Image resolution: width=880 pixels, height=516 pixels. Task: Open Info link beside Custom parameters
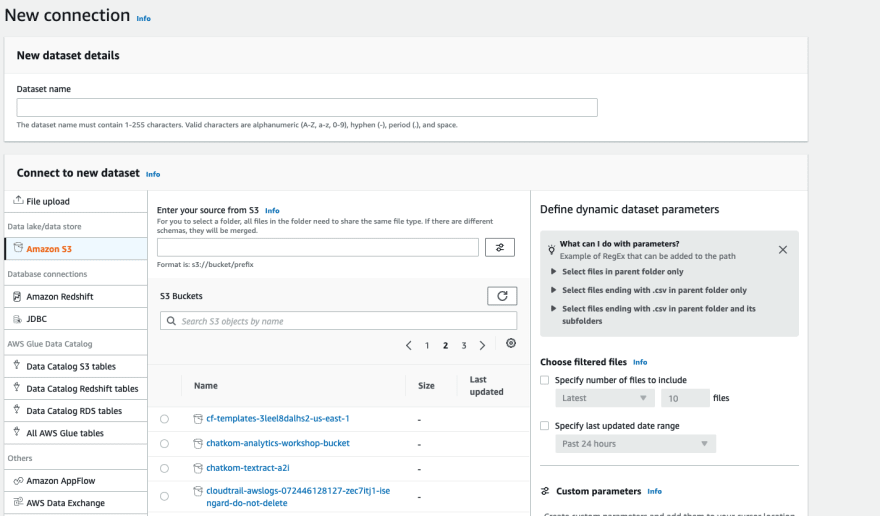[x=654, y=491]
